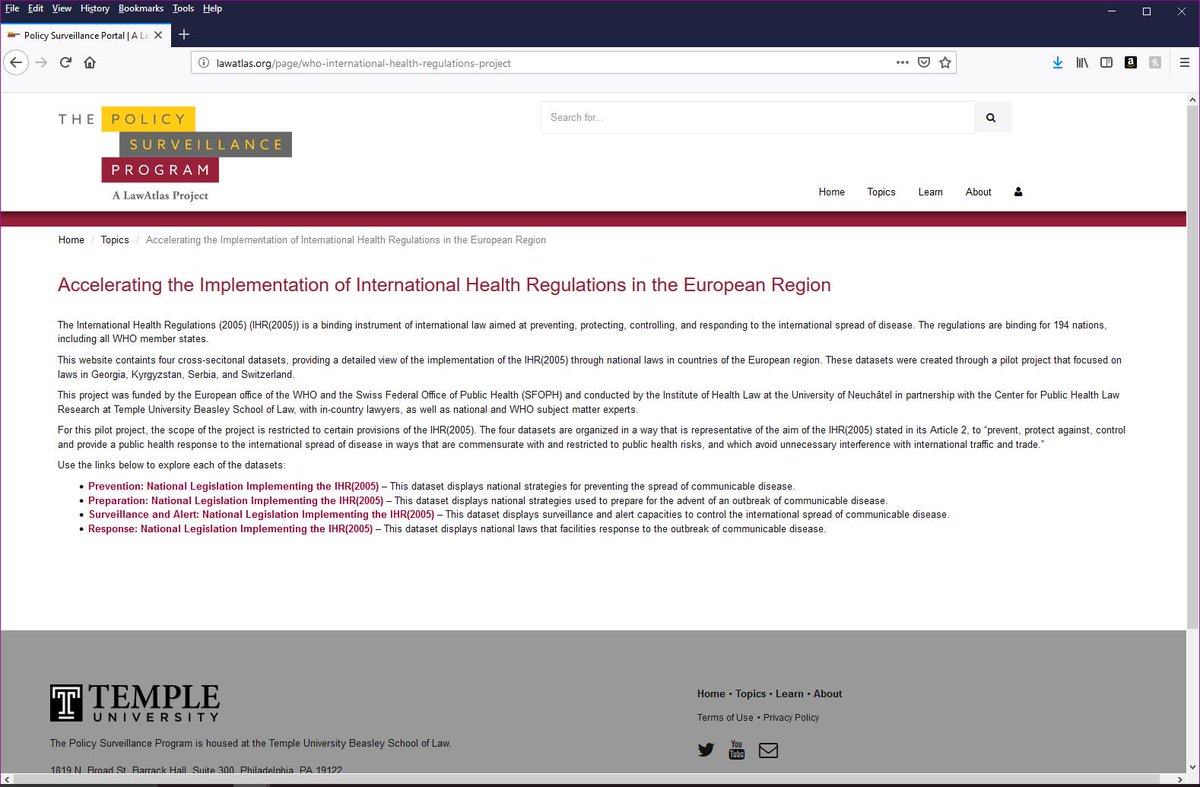Go back with the browser back arrow
Image resolution: width=1200 pixels, height=787 pixels.
point(15,62)
